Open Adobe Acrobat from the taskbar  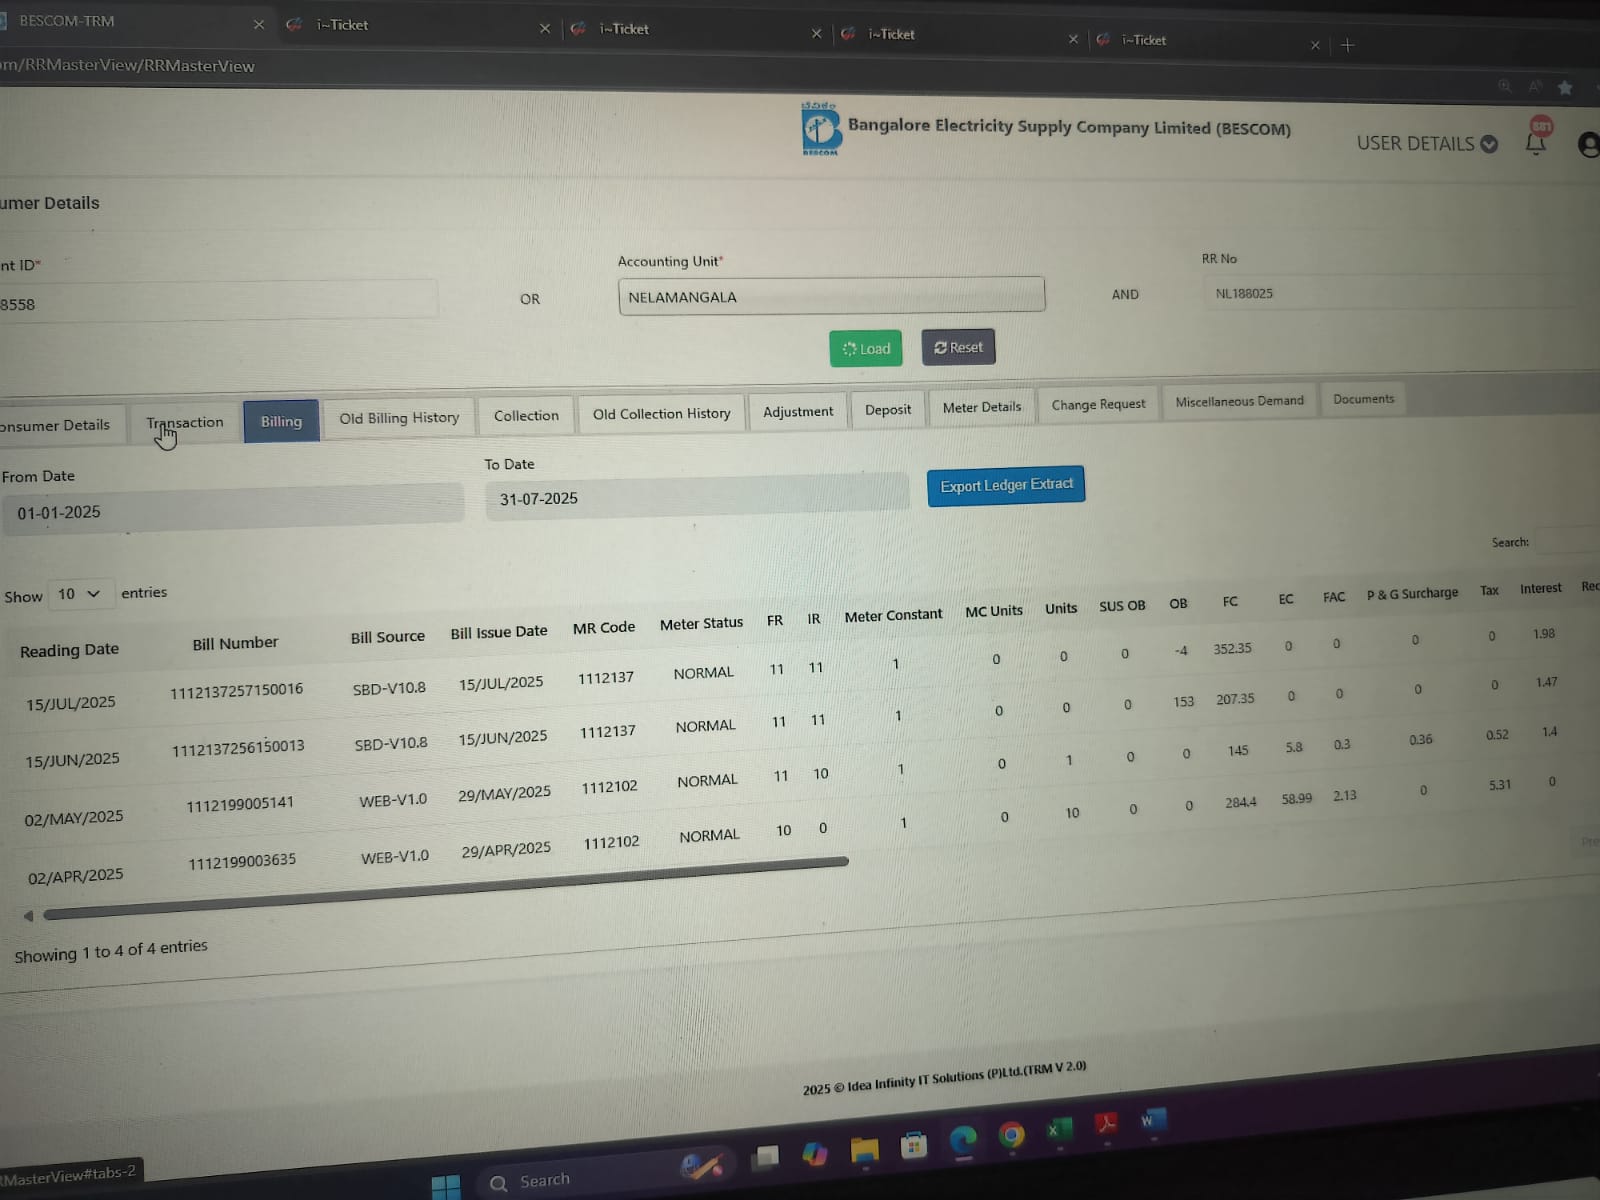[x=1107, y=1125]
